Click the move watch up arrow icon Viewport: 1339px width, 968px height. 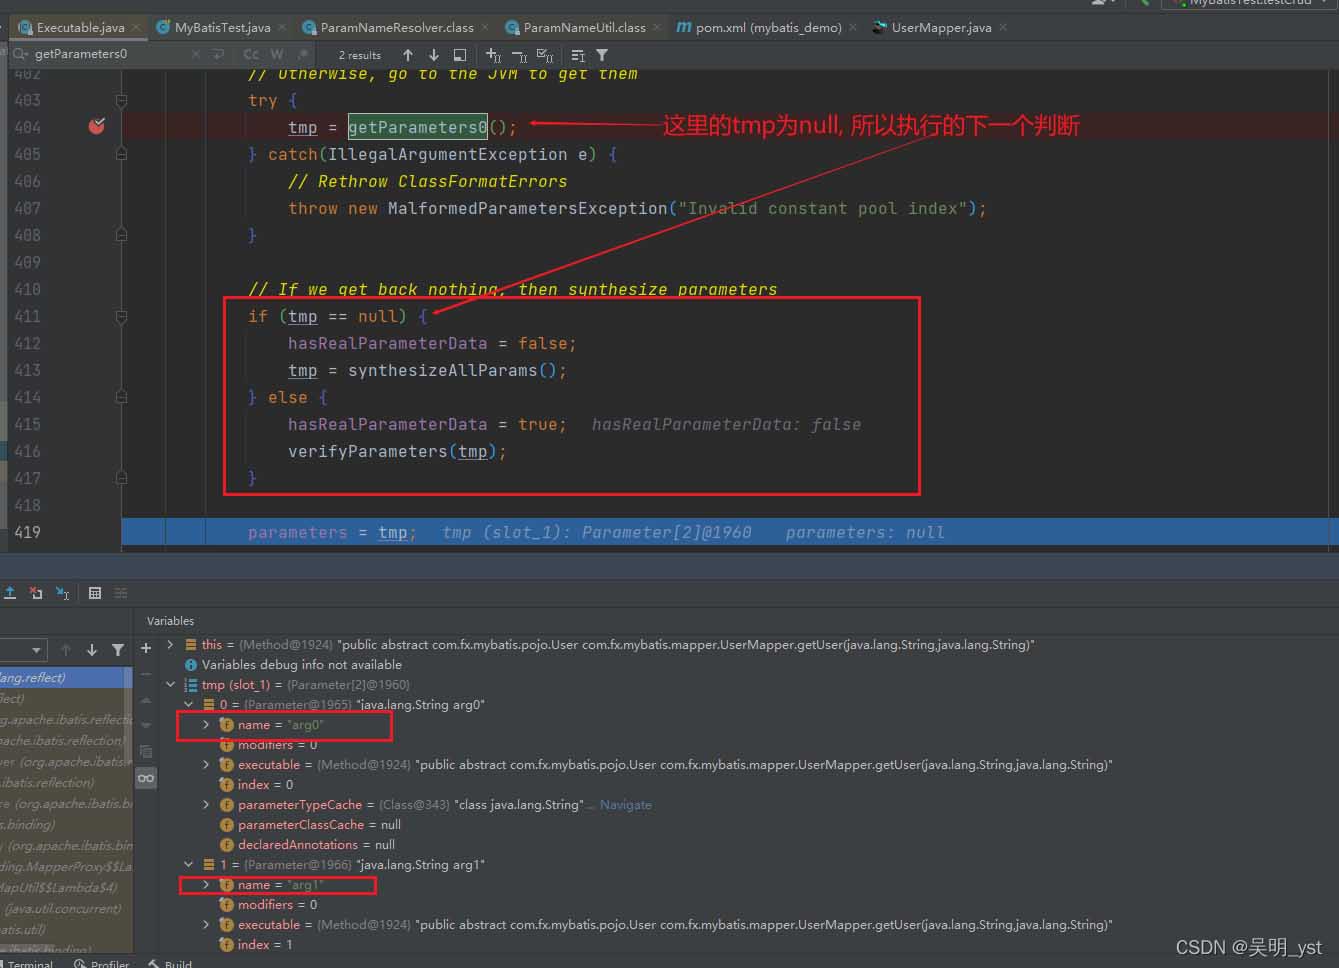pos(146,700)
